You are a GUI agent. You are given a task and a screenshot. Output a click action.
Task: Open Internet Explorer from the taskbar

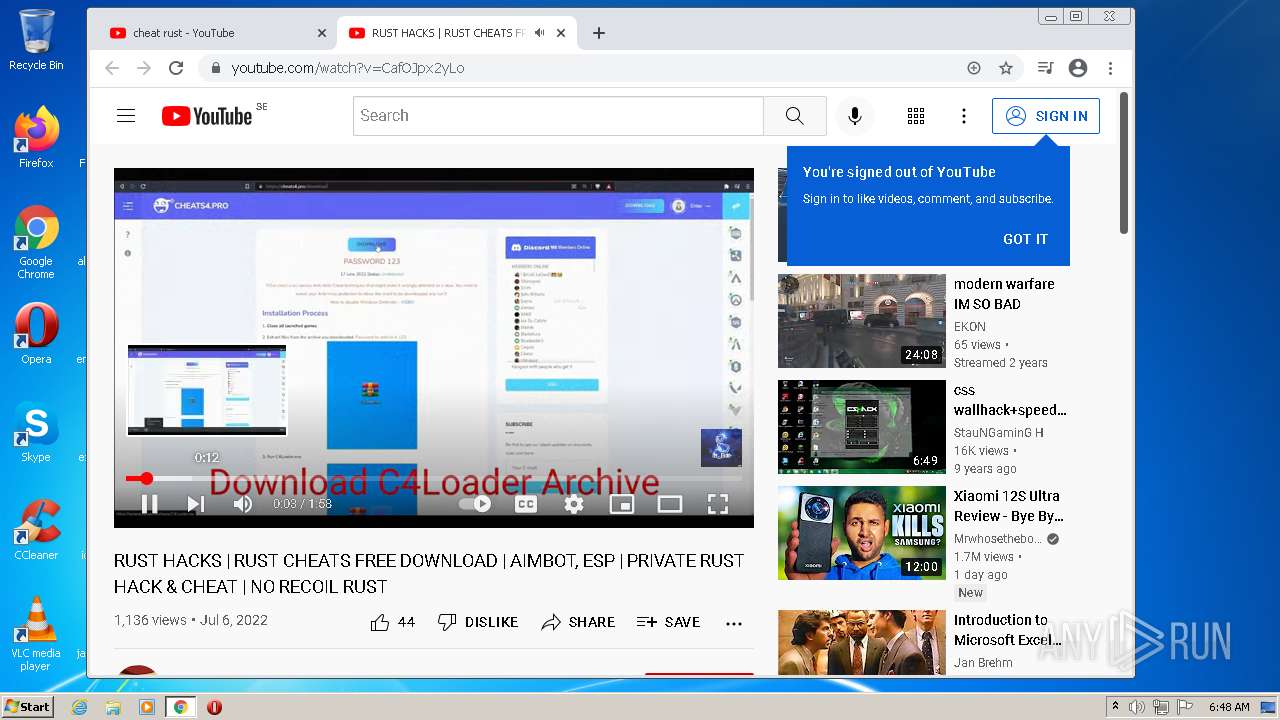(x=79, y=707)
